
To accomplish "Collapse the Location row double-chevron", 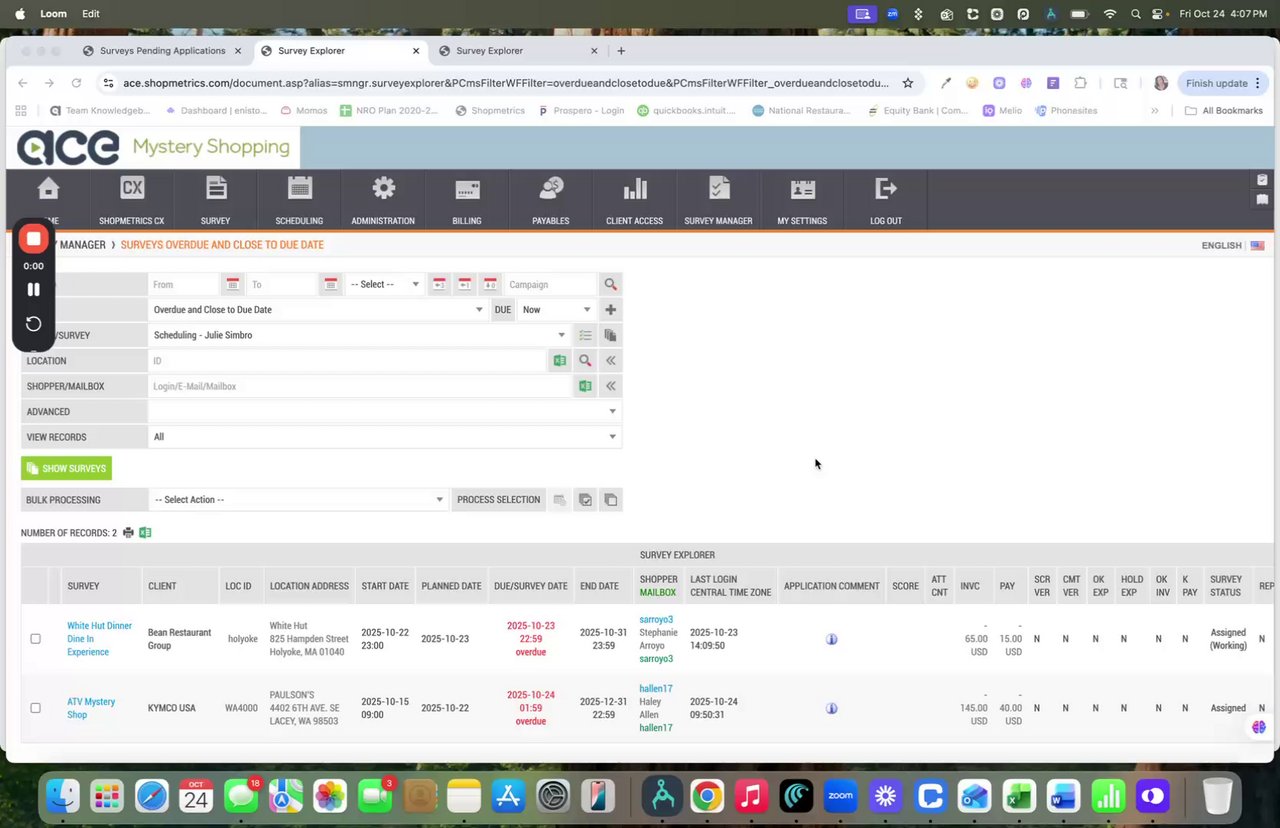I will (x=610, y=361).
